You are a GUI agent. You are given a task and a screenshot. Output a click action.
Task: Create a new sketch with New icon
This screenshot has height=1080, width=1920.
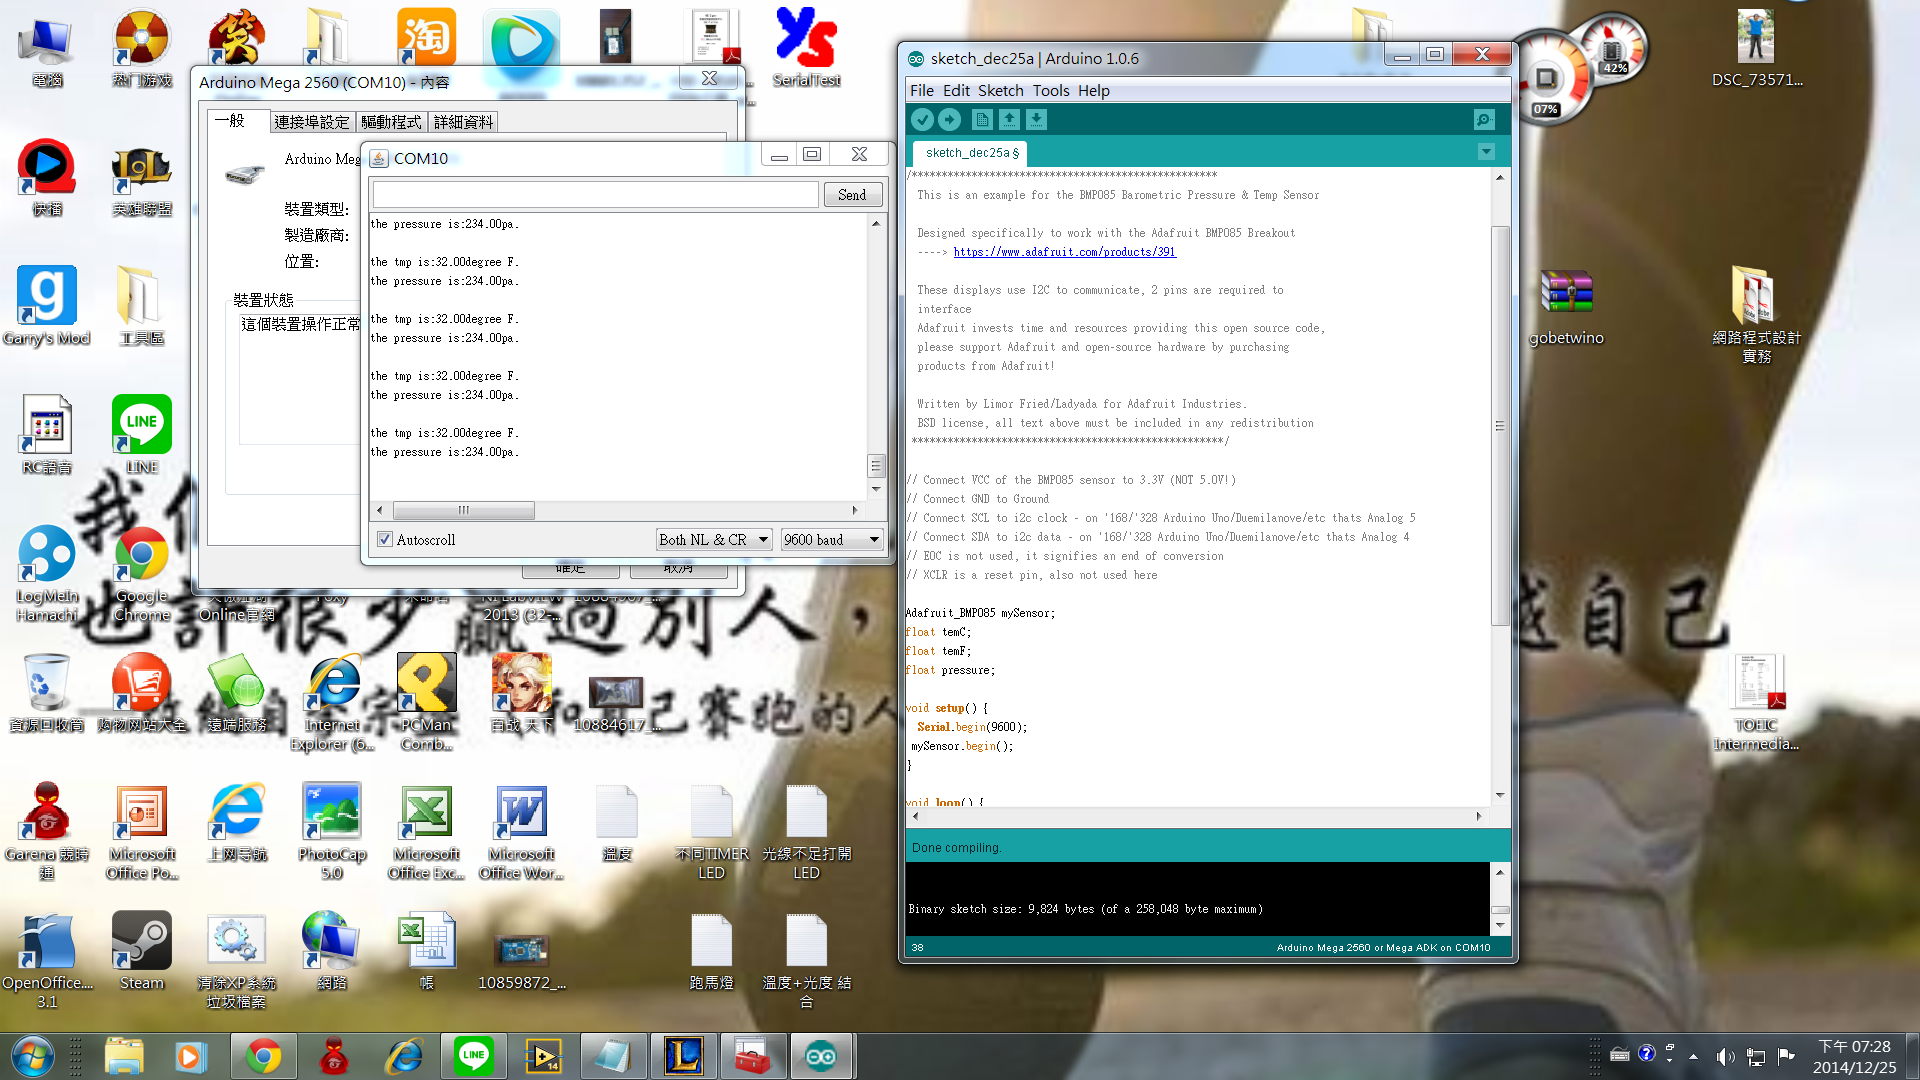[x=982, y=120]
